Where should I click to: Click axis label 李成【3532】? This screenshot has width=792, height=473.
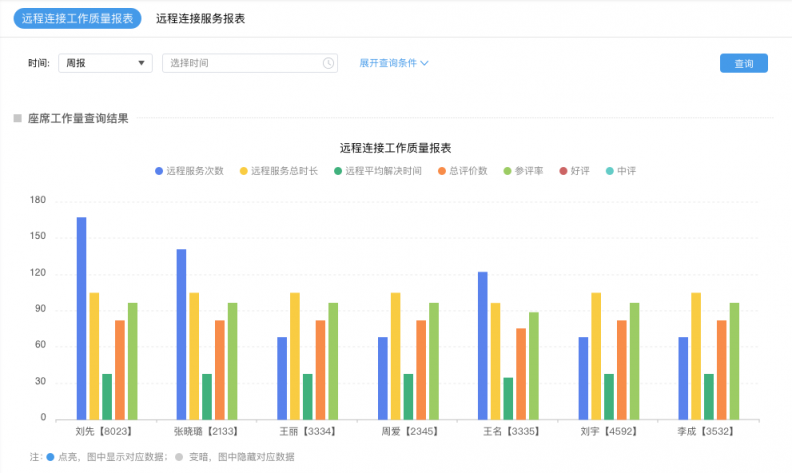[x=706, y=432]
